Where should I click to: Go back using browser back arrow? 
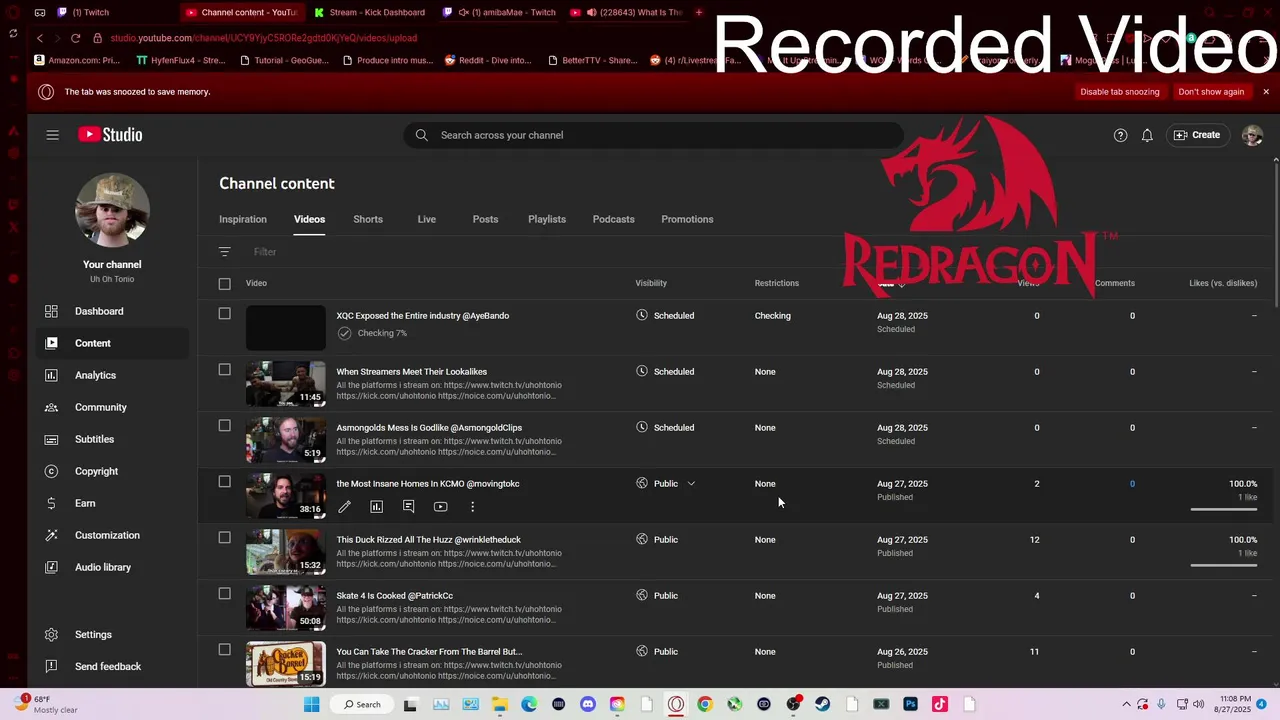(x=40, y=38)
